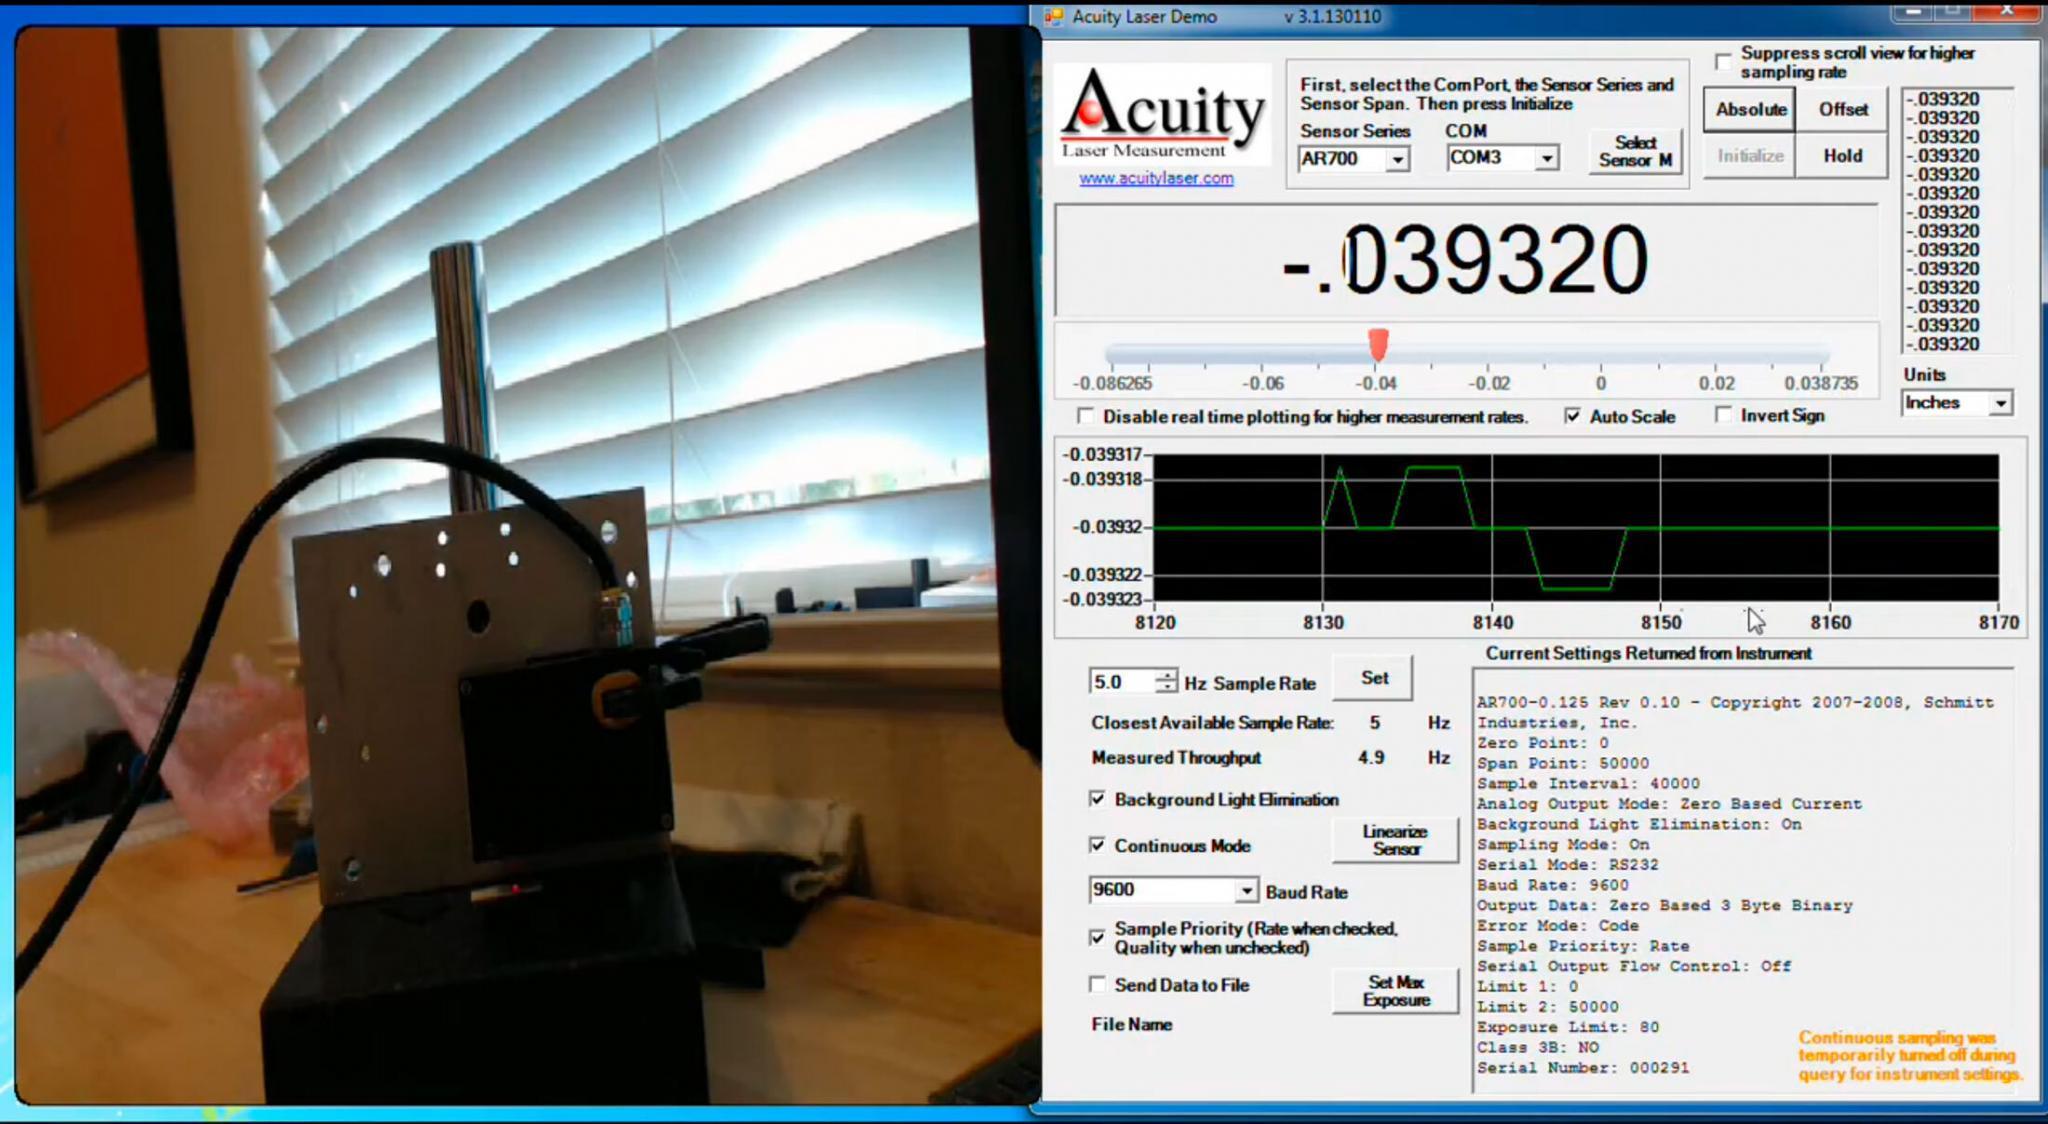Toggle the Sample Priority checkbox
The width and height of the screenshot is (2048, 1124).
1098,938
